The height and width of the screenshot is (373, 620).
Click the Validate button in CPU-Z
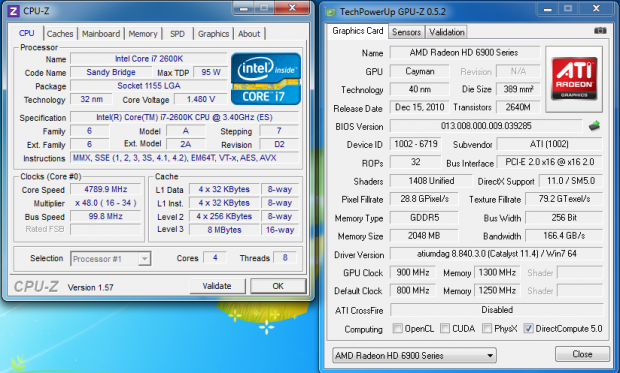pos(217,286)
